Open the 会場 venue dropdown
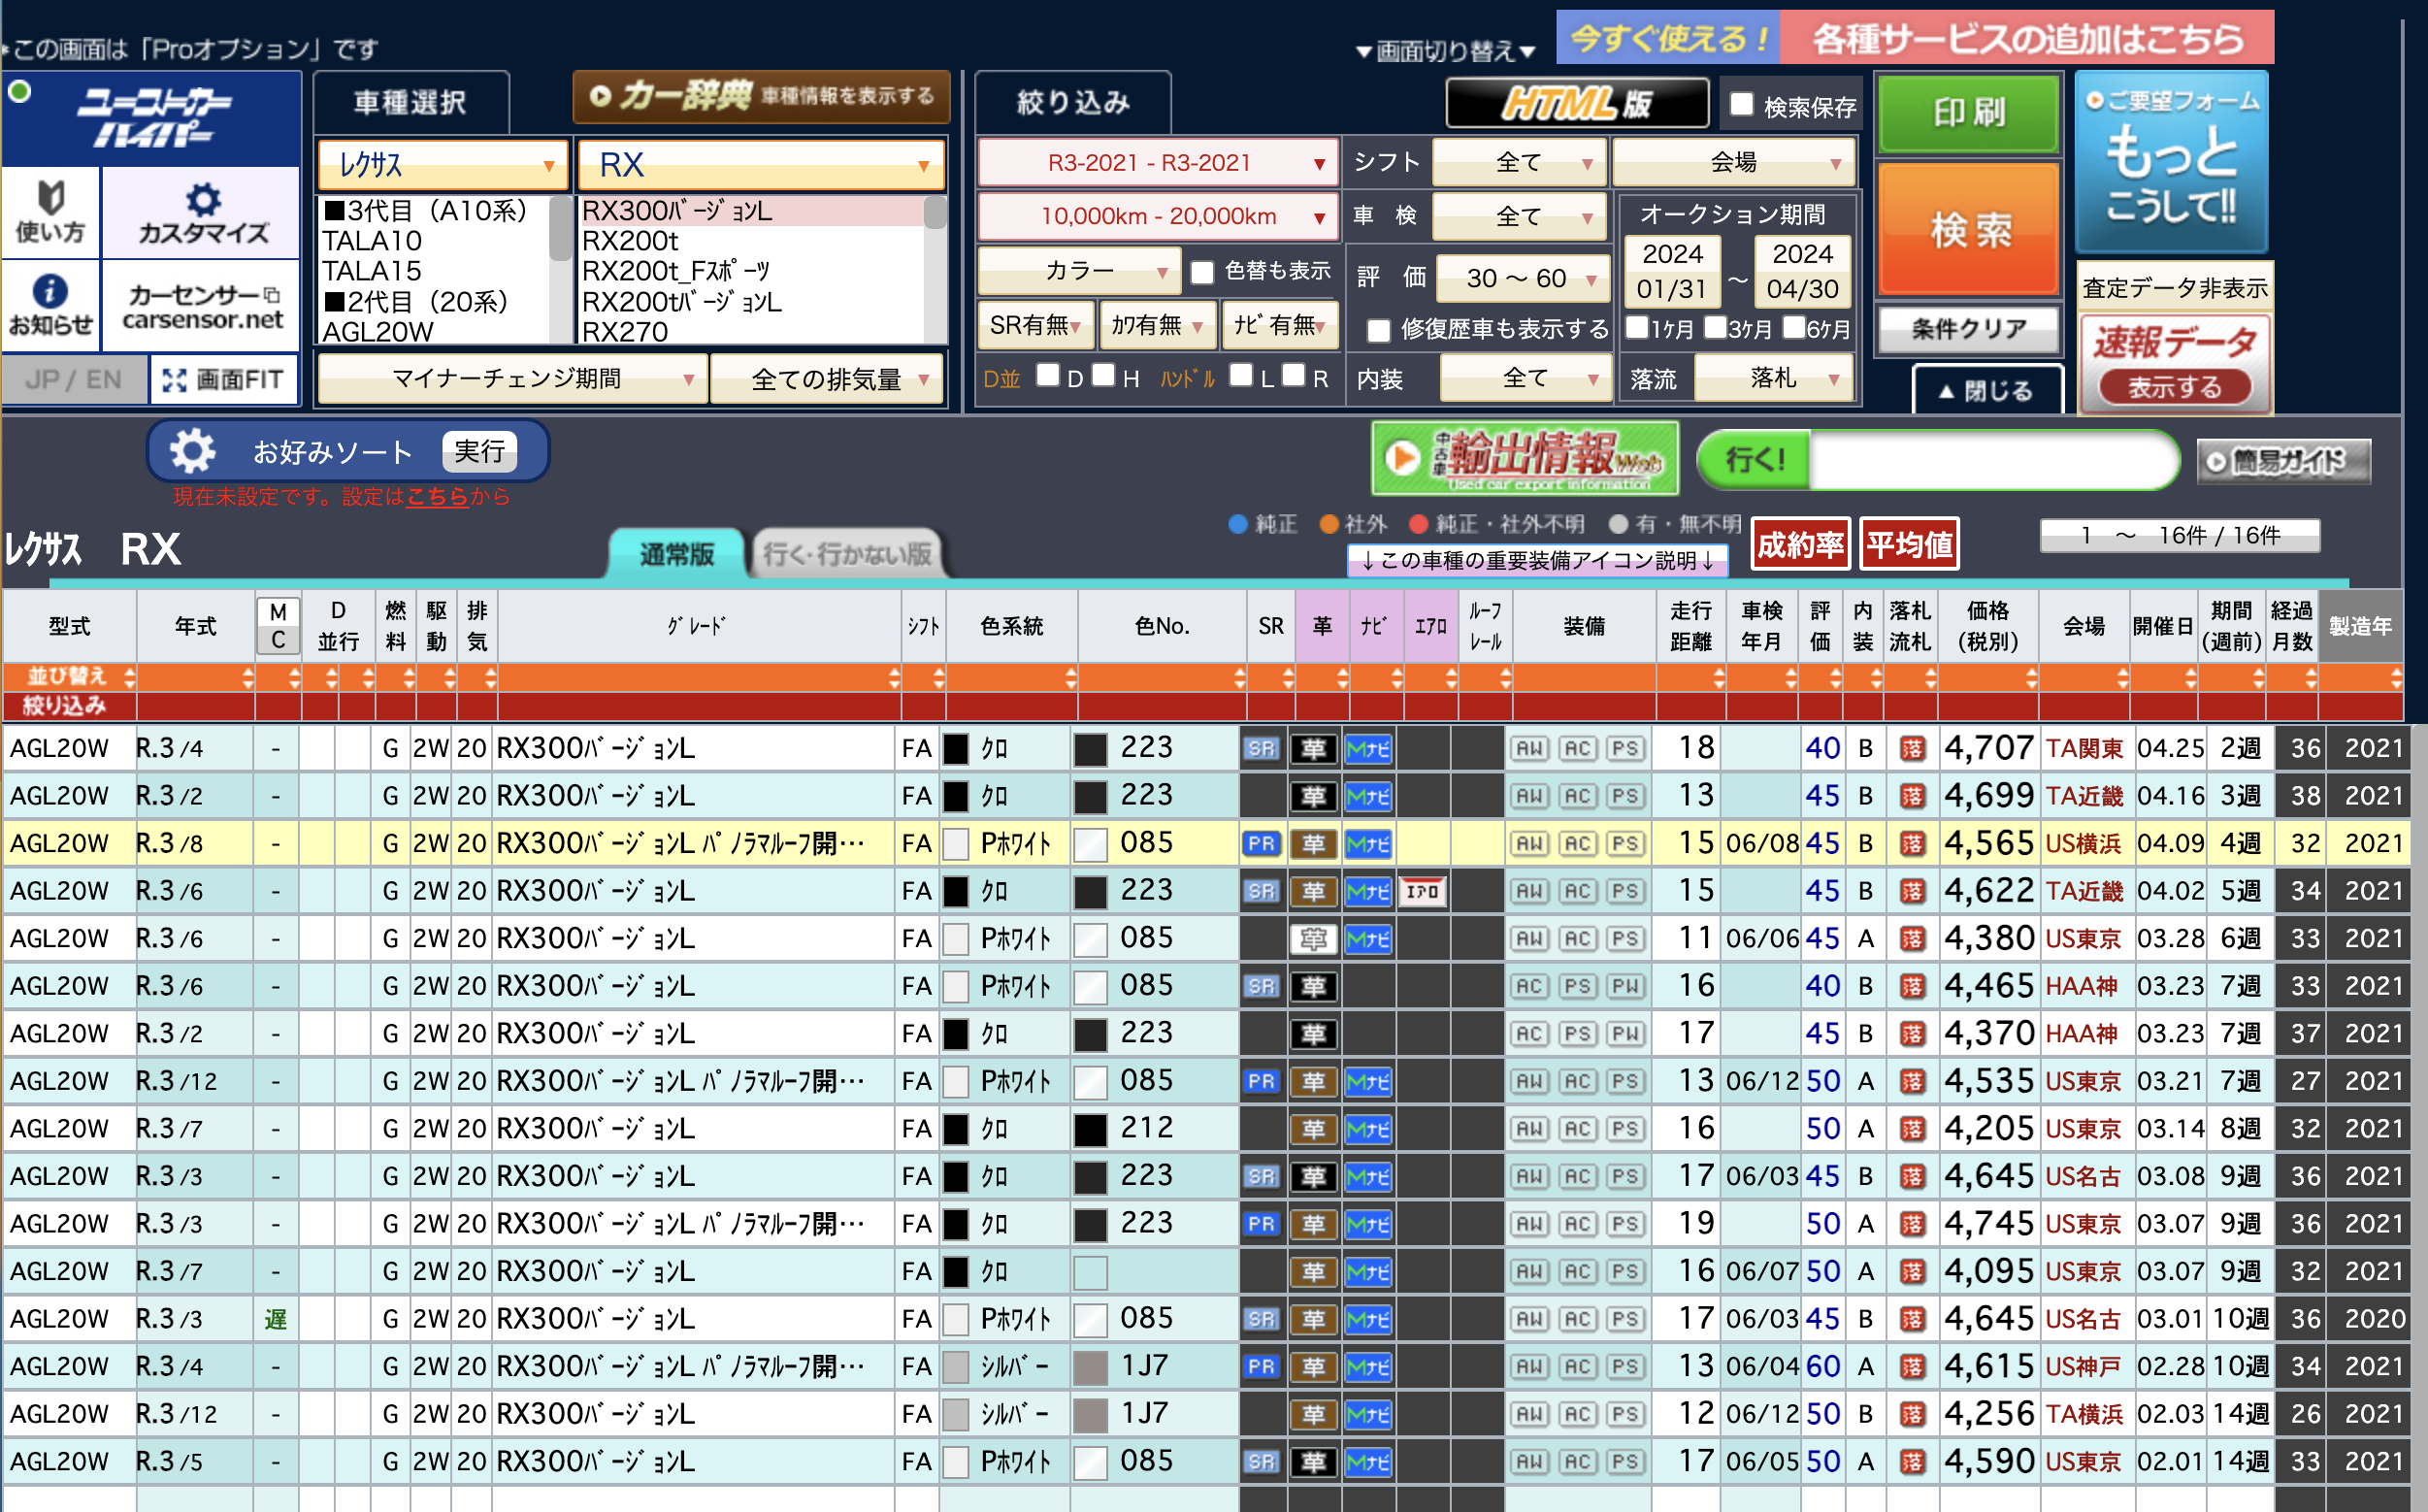The width and height of the screenshot is (2428, 1512). pyautogui.click(x=1733, y=162)
